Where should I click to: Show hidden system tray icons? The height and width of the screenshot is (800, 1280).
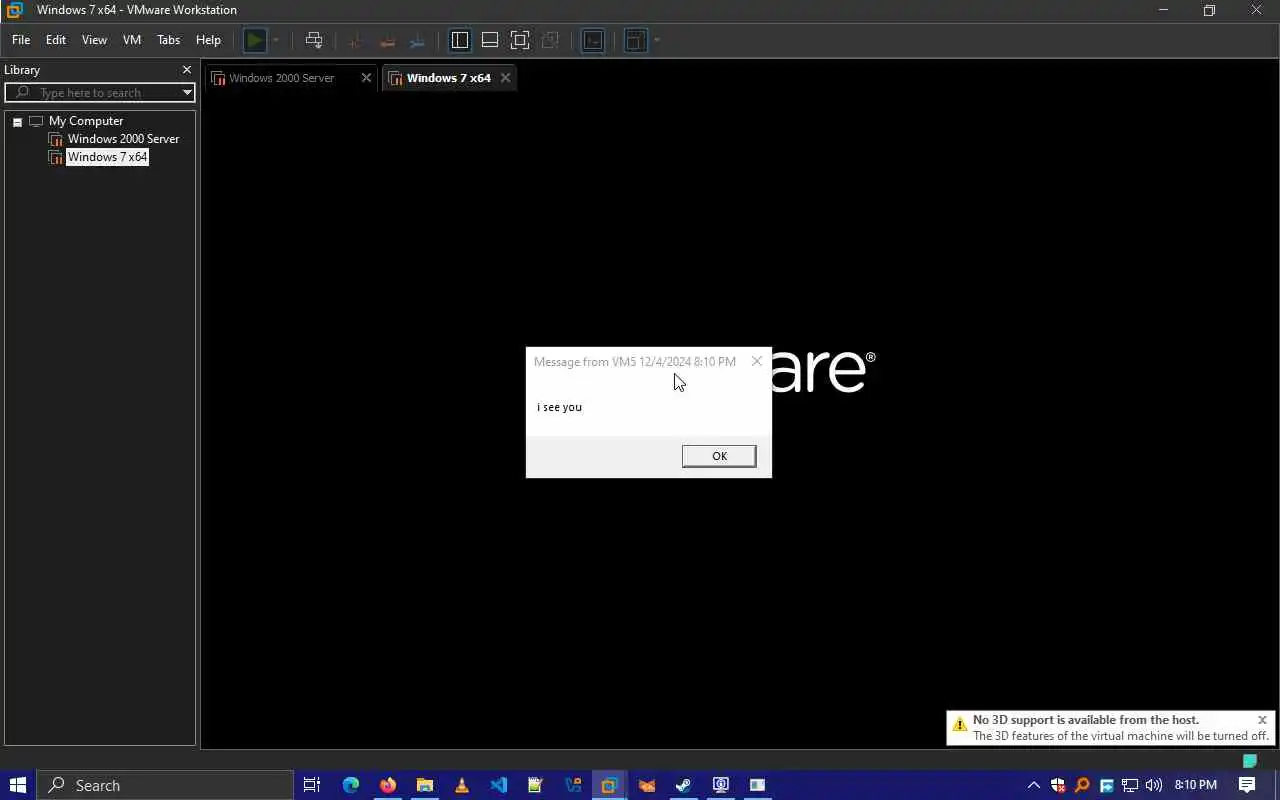pyautogui.click(x=1034, y=785)
